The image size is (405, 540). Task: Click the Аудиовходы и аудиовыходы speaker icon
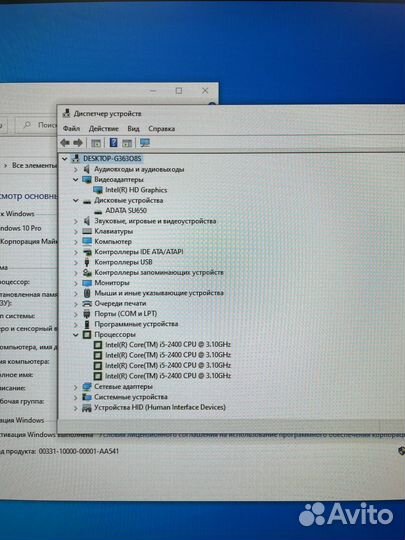click(x=87, y=169)
